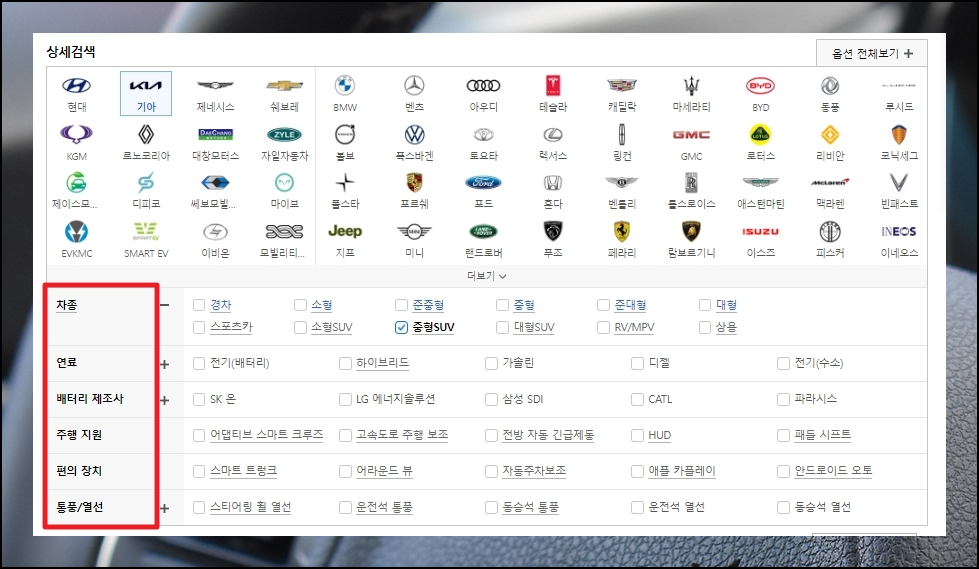Open 옵션 전체보기 full options
979x569 pixels.
tap(872, 53)
